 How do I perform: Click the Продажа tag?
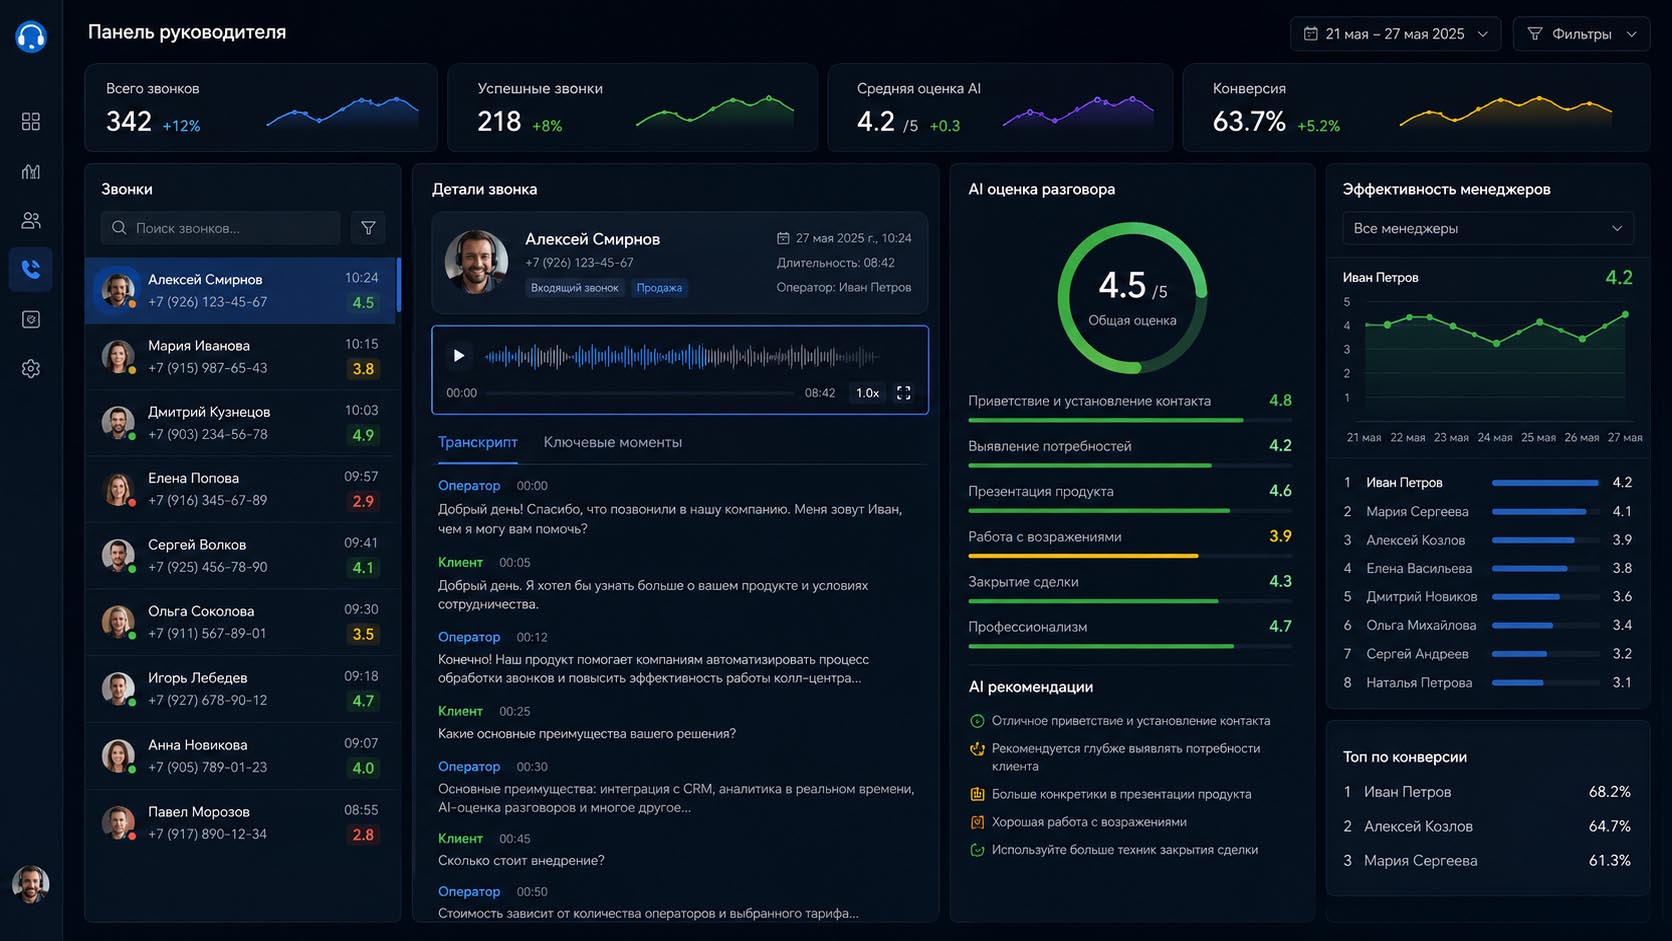(x=659, y=288)
